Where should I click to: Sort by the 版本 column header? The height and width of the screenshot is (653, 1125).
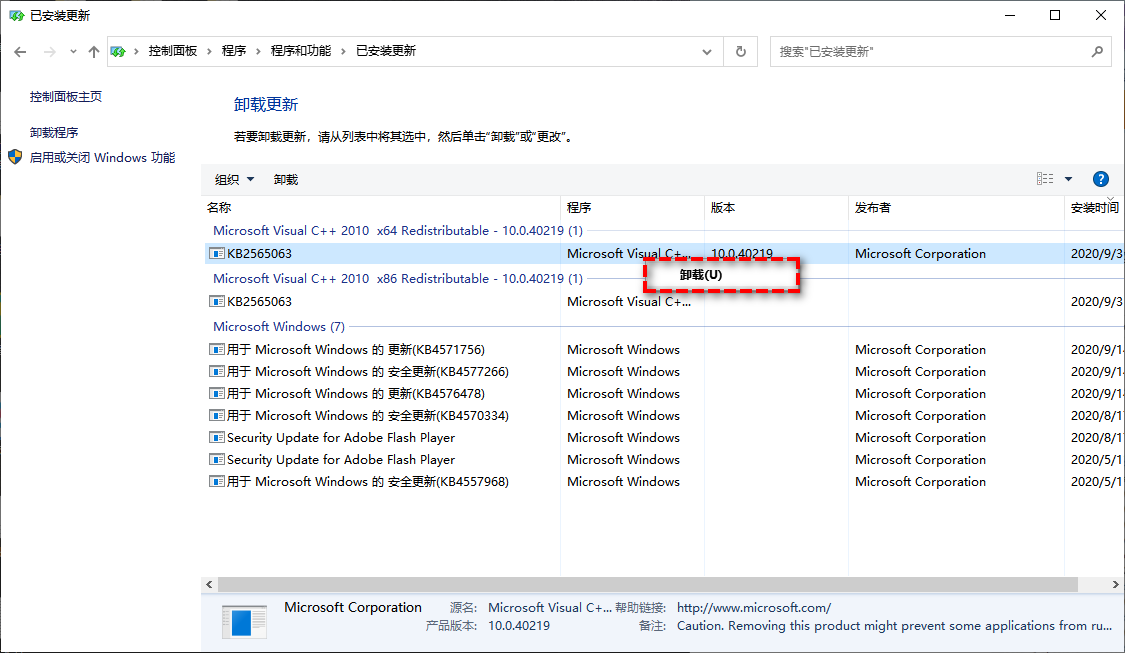tap(776, 208)
